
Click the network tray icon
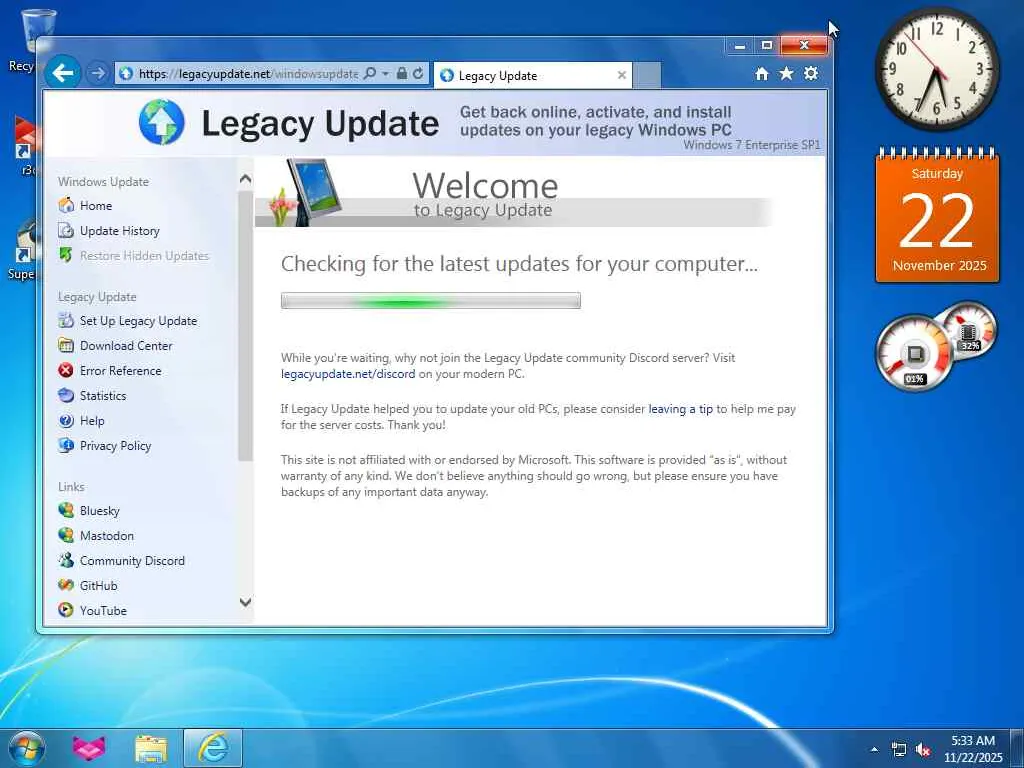click(899, 750)
